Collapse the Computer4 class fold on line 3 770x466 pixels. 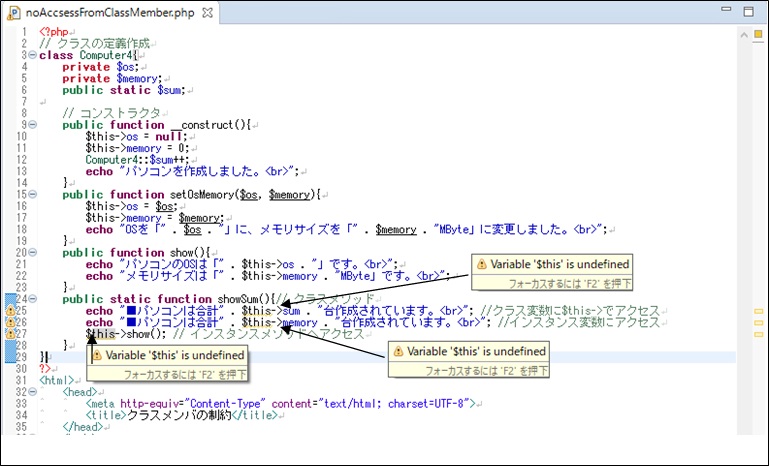tap(32, 56)
